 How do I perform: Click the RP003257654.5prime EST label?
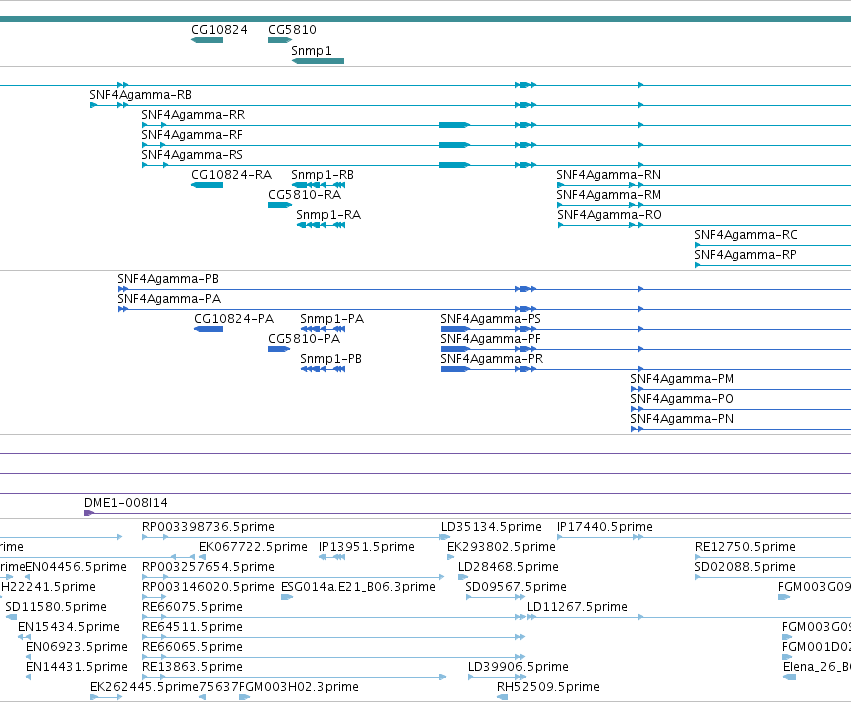click(208, 567)
